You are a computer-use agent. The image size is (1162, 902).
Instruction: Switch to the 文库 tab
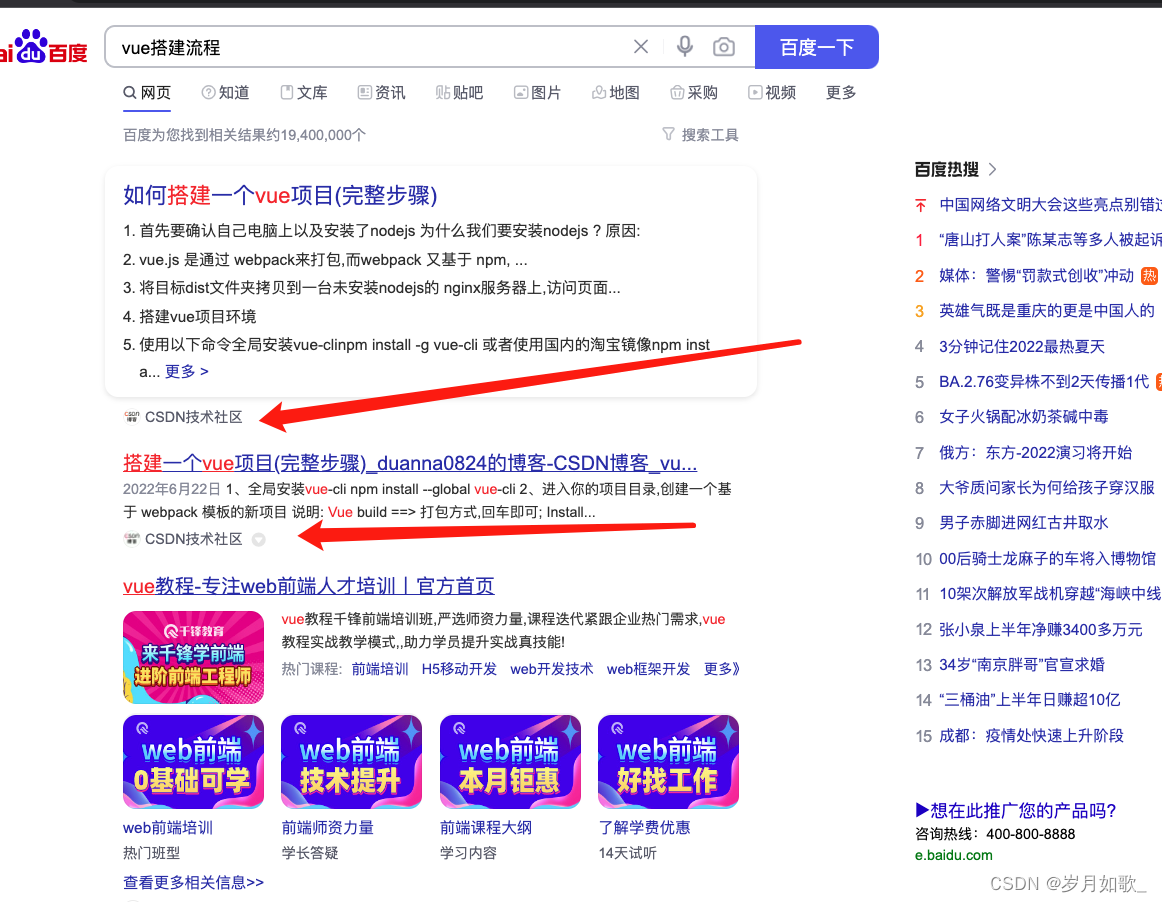pos(304,93)
